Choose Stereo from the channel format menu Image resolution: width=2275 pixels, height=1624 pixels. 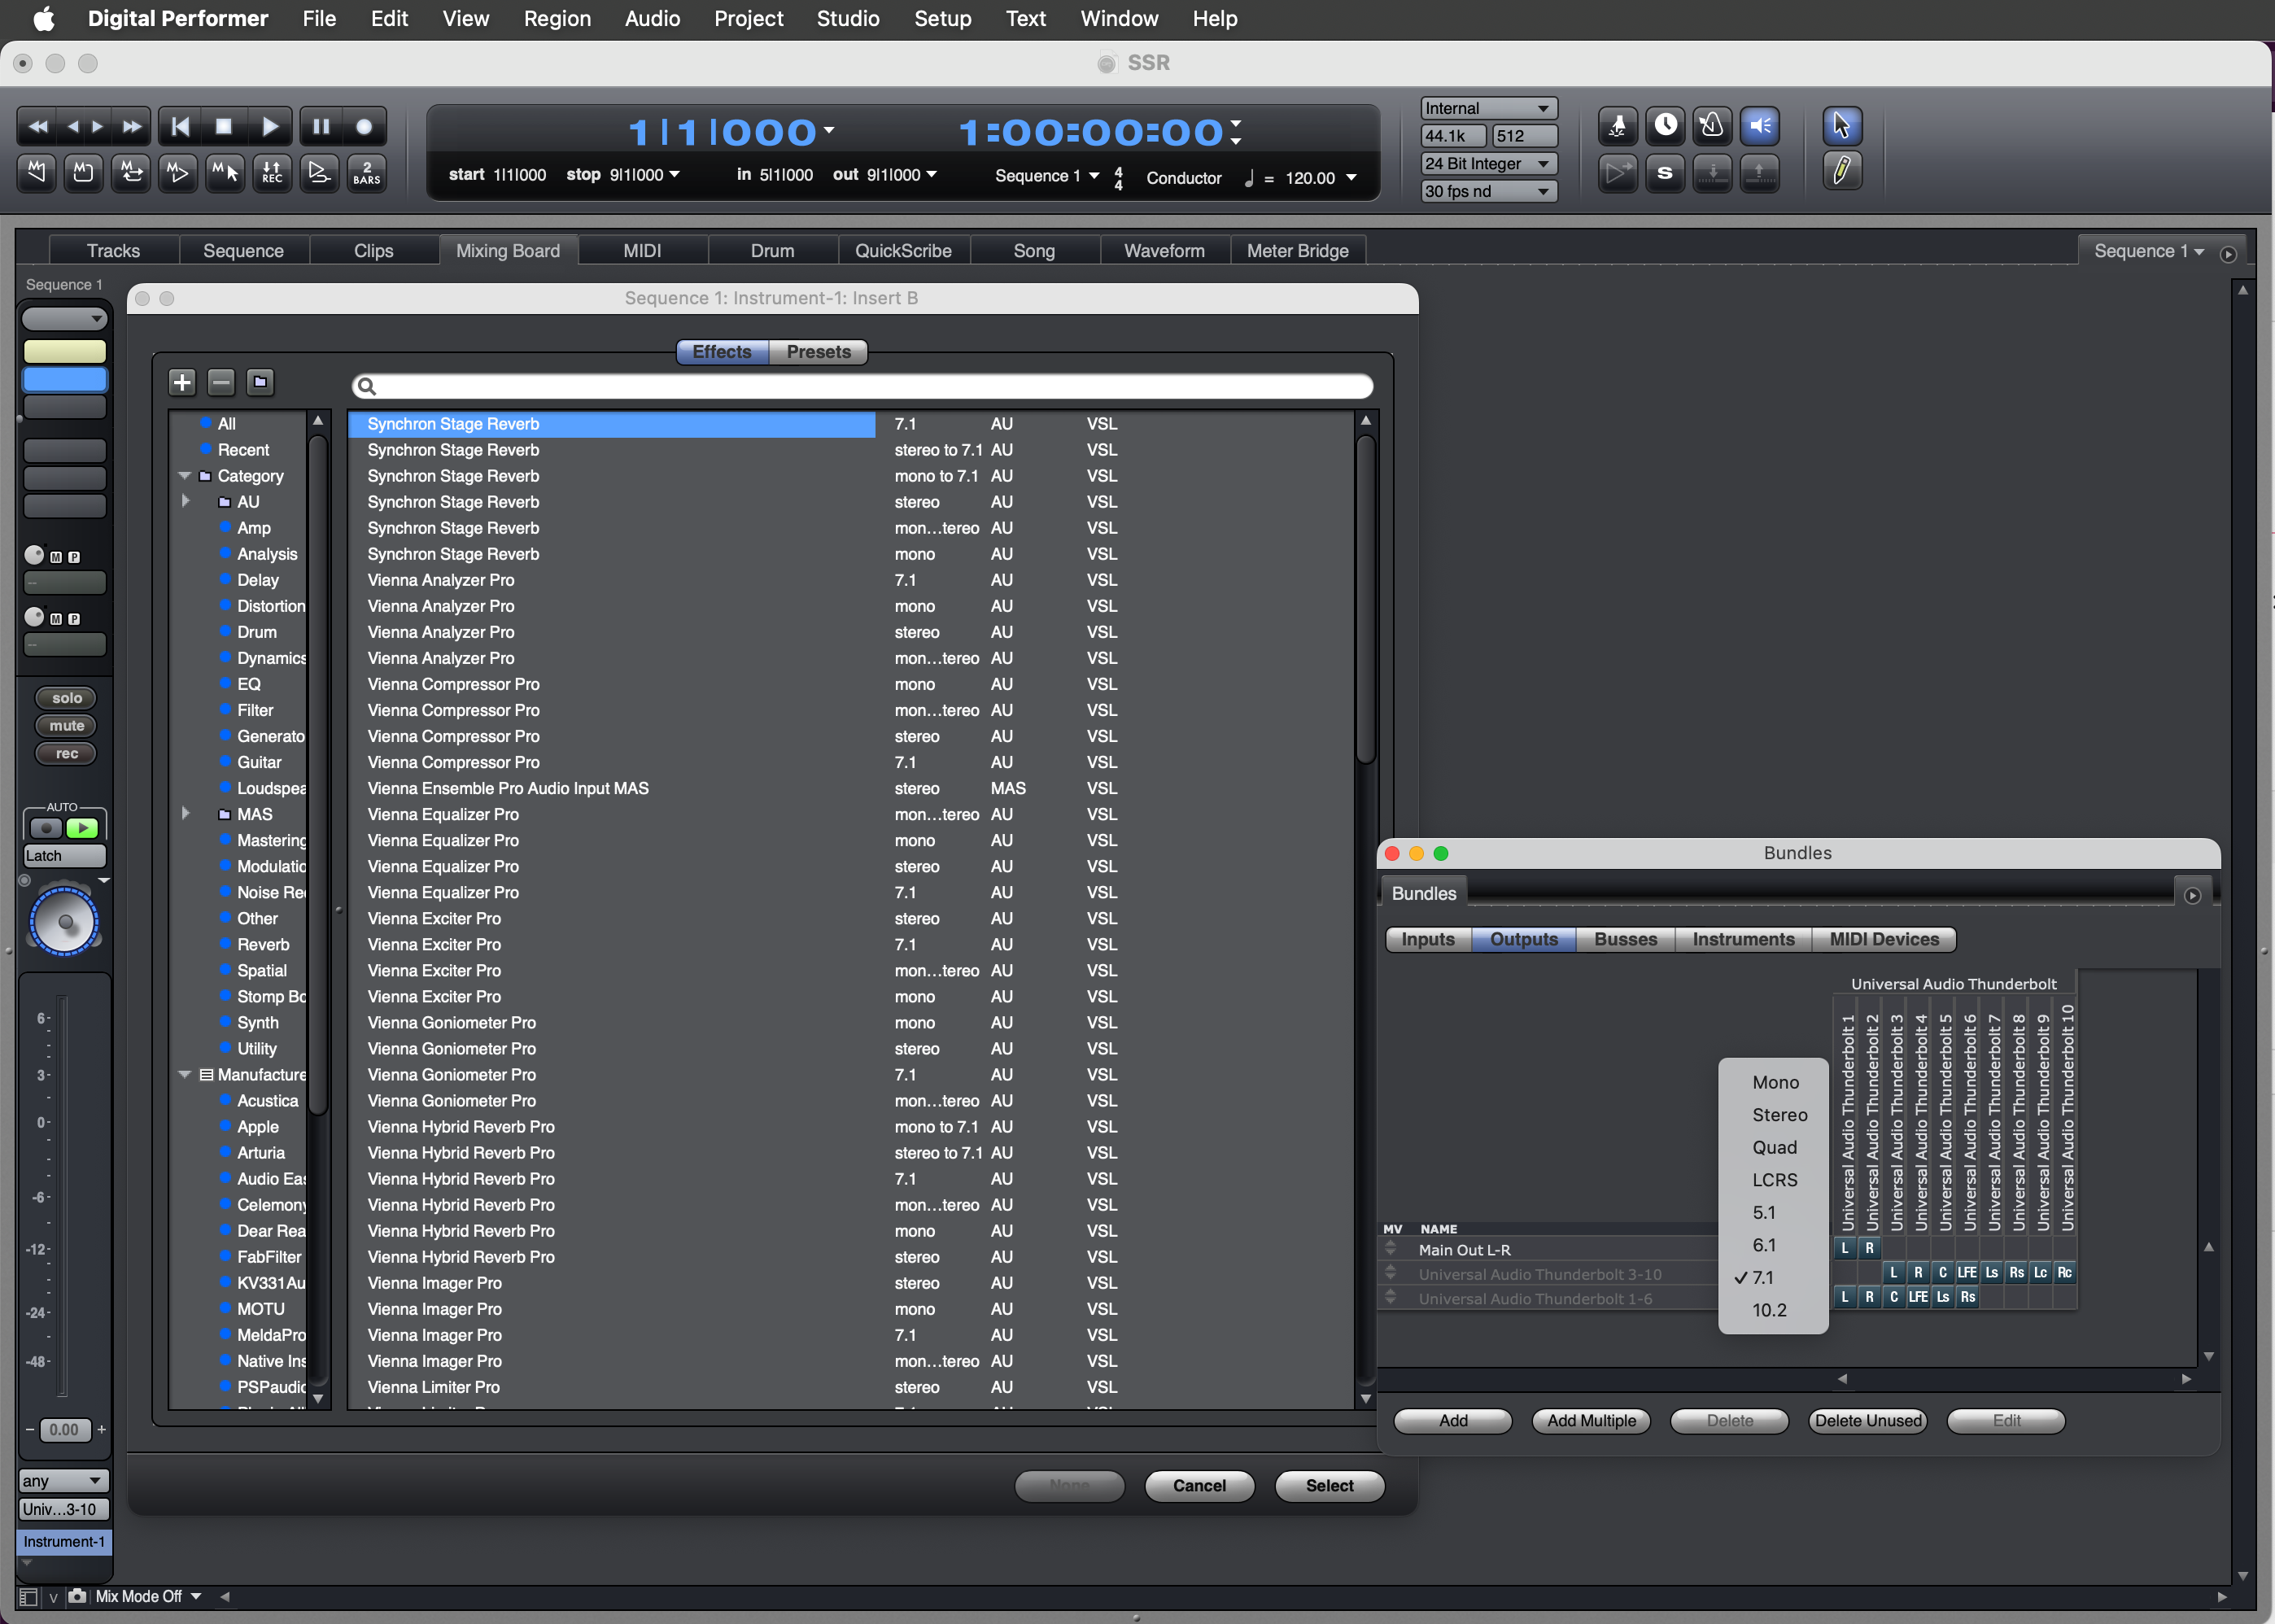point(1773,1115)
